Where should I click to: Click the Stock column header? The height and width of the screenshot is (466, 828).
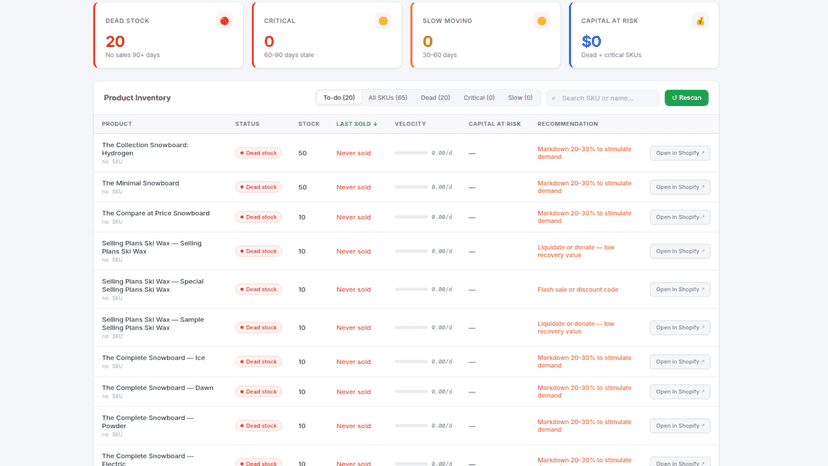pyautogui.click(x=309, y=124)
